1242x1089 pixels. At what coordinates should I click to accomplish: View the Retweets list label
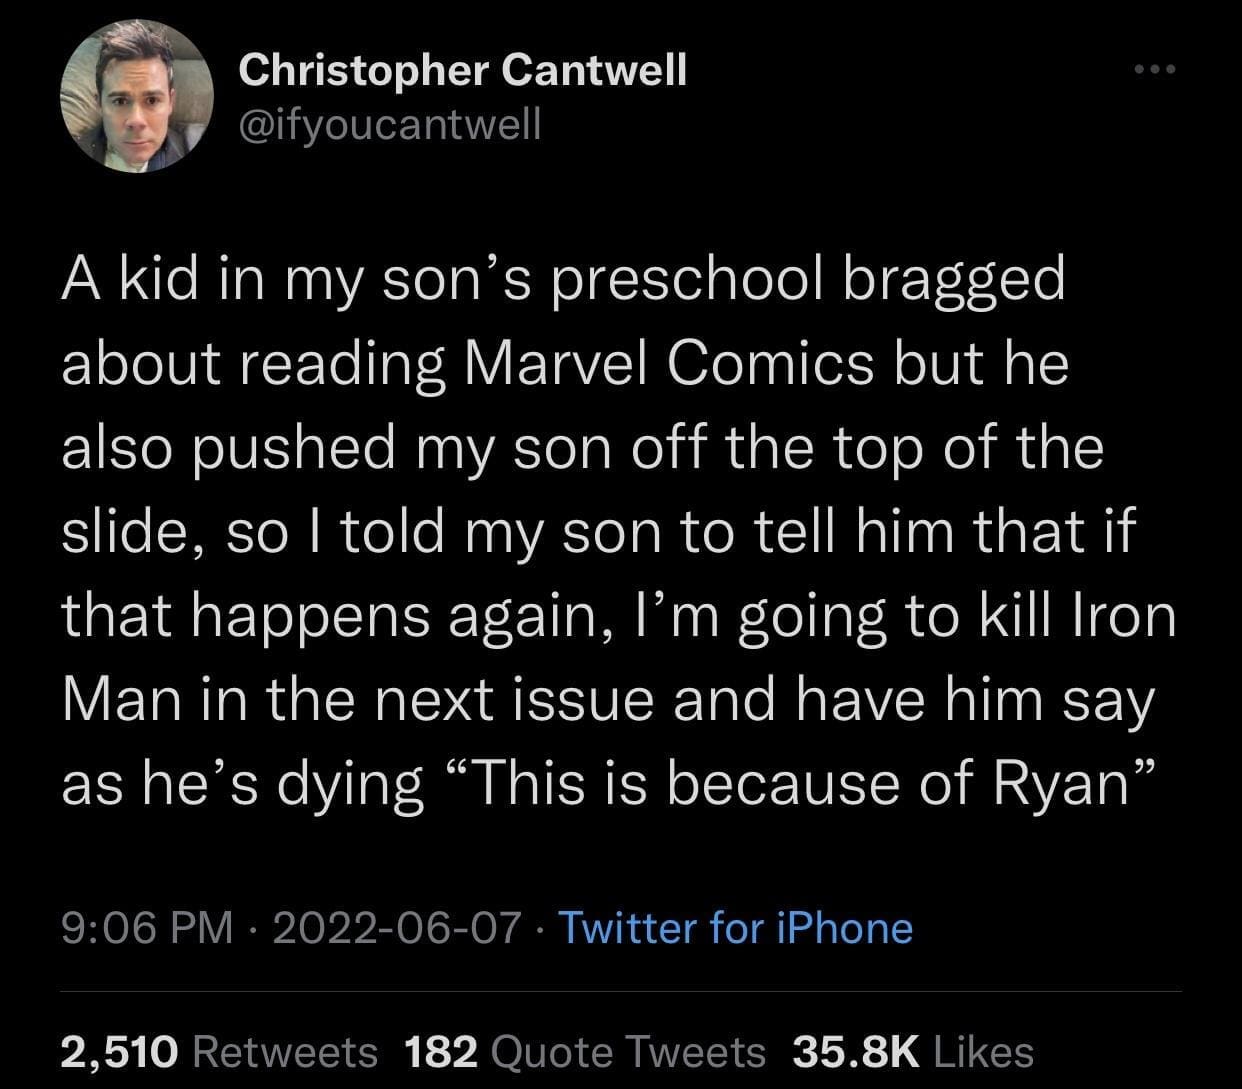[x=284, y=1051]
